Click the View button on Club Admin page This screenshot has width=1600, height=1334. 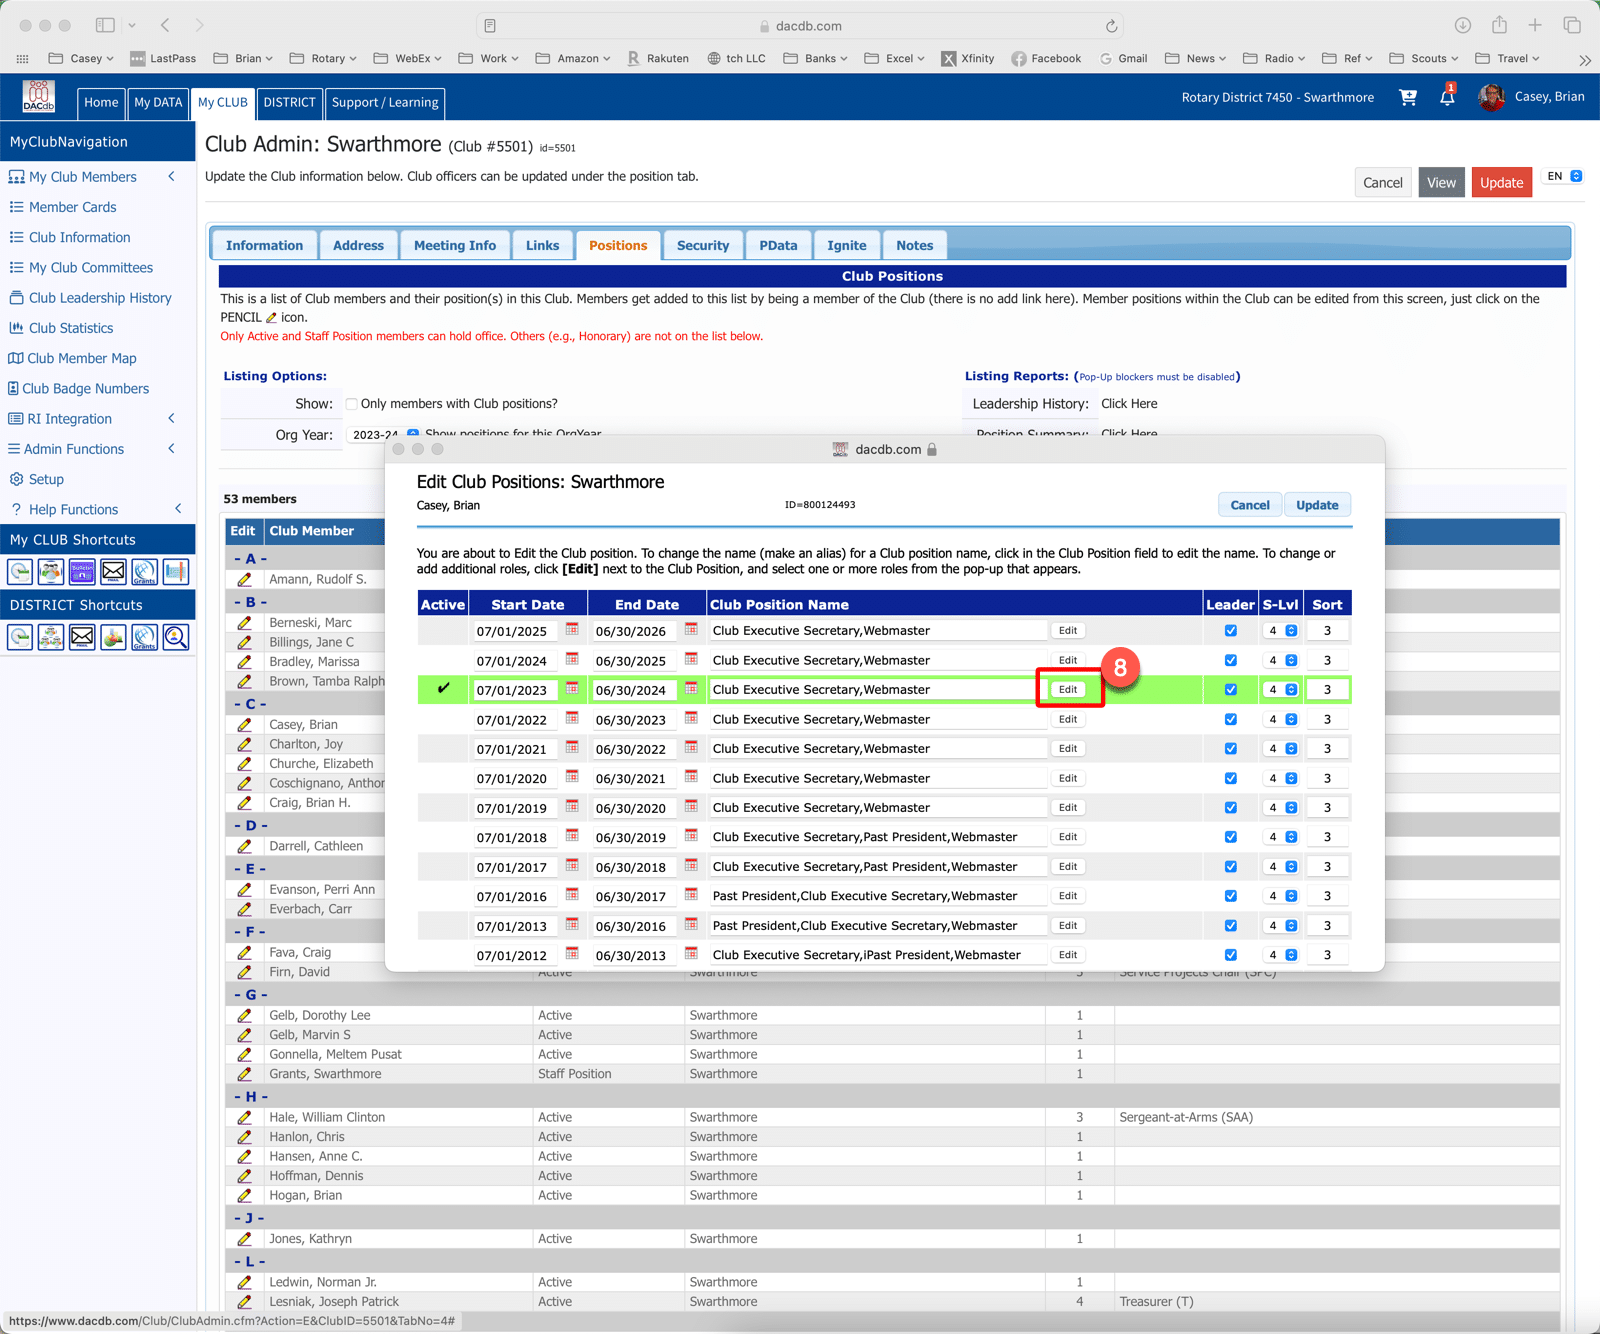point(1441,183)
